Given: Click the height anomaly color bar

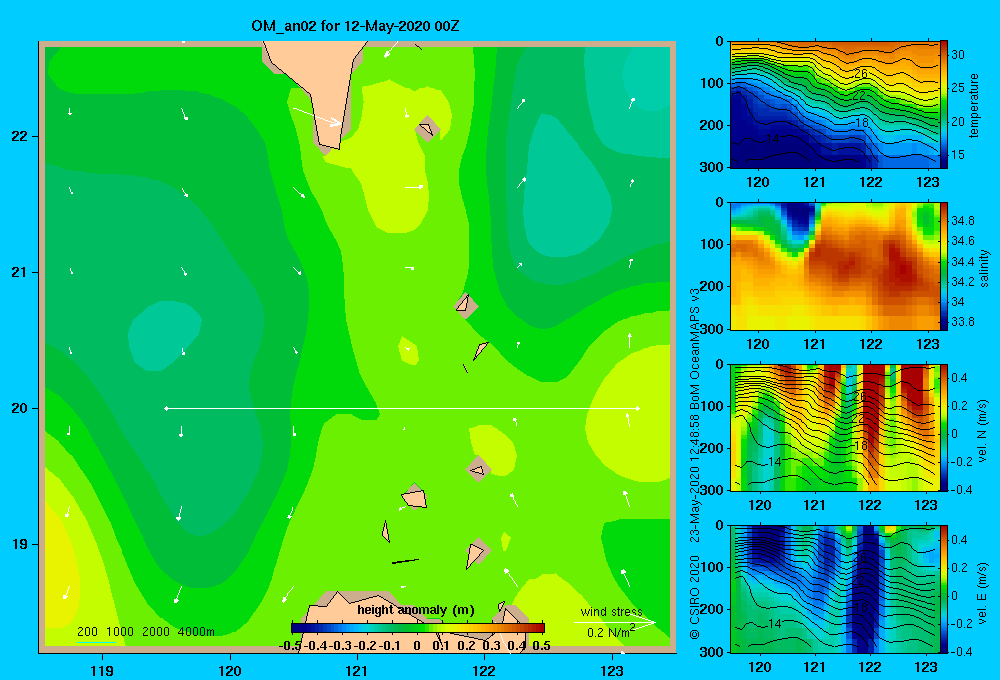Looking at the screenshot, I should click(418, 628).
